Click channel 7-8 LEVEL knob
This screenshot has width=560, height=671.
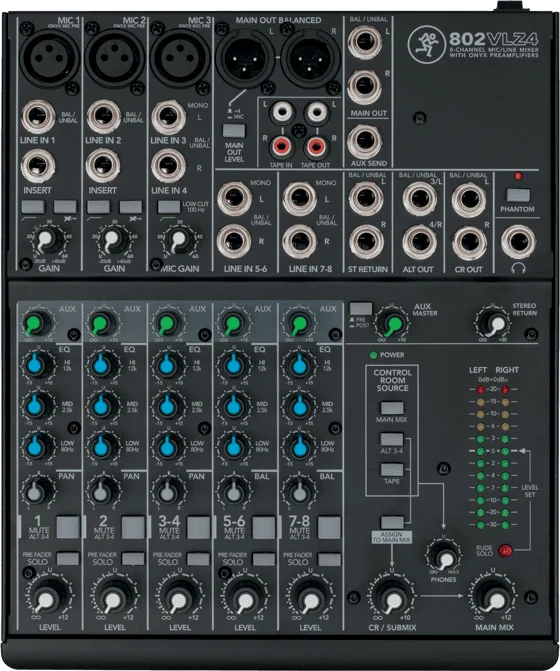click(311, 597)
